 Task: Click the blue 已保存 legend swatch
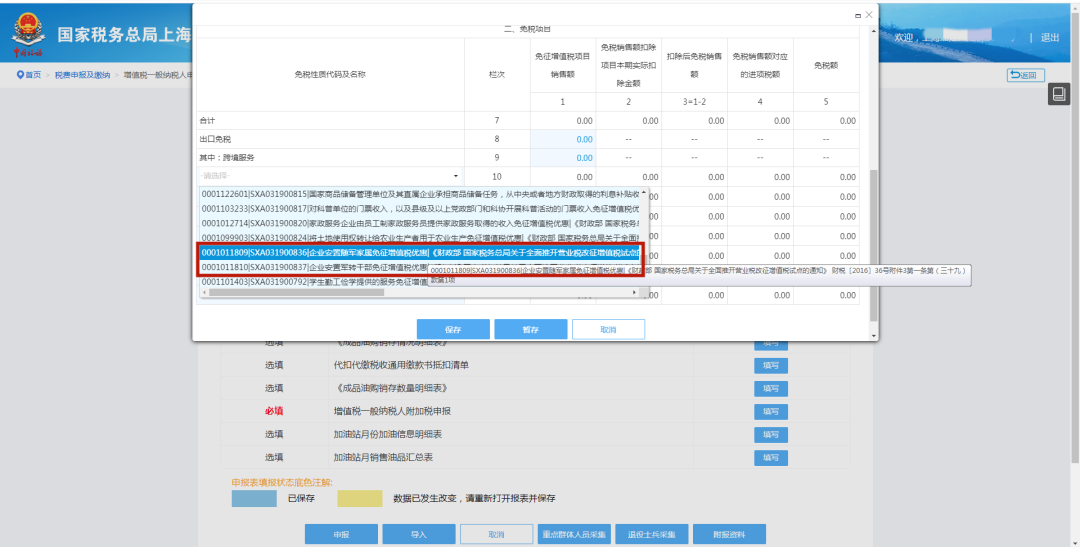(x=254, y=498)
